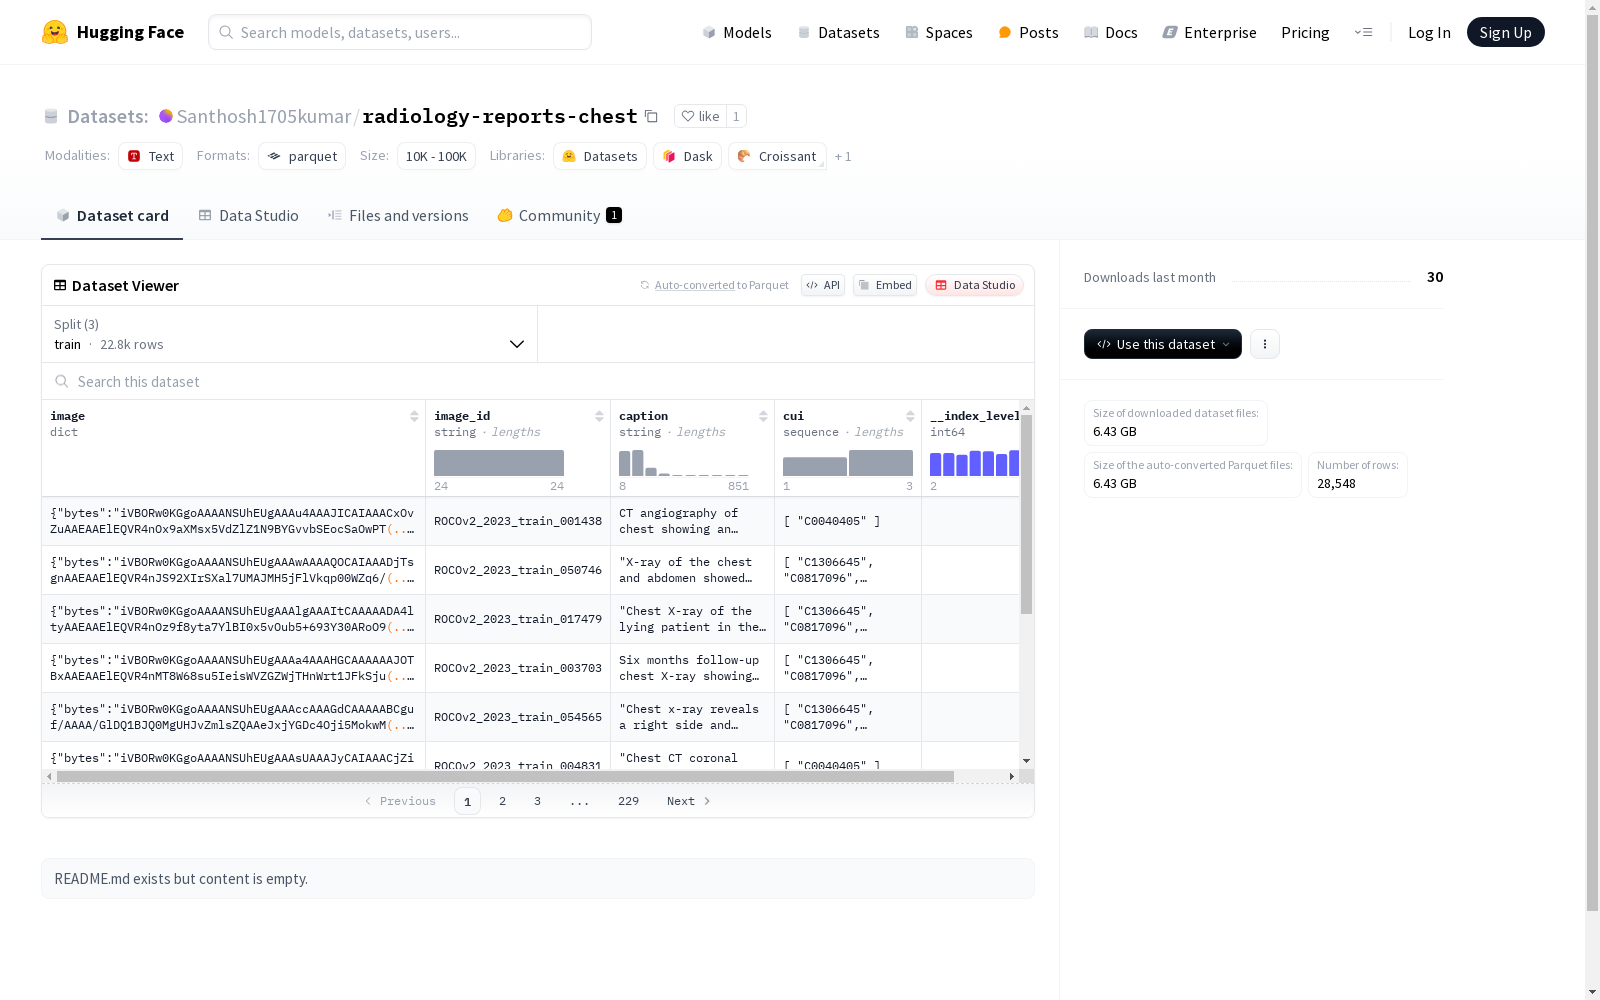Go to the Community tab

click(x=560, y=215)
